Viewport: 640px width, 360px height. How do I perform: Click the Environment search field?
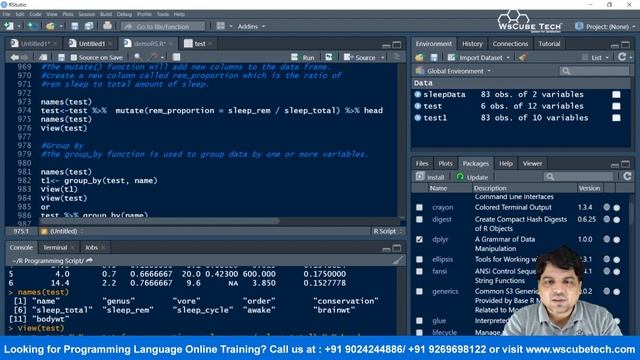point(594,71)
